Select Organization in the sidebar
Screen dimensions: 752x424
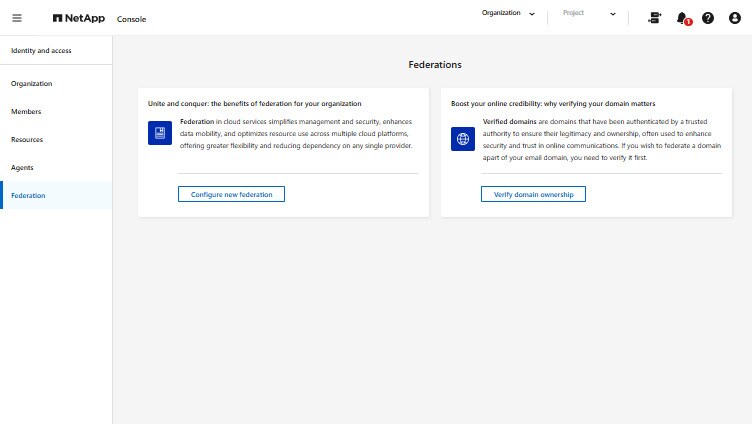click(x=32, y=84)
